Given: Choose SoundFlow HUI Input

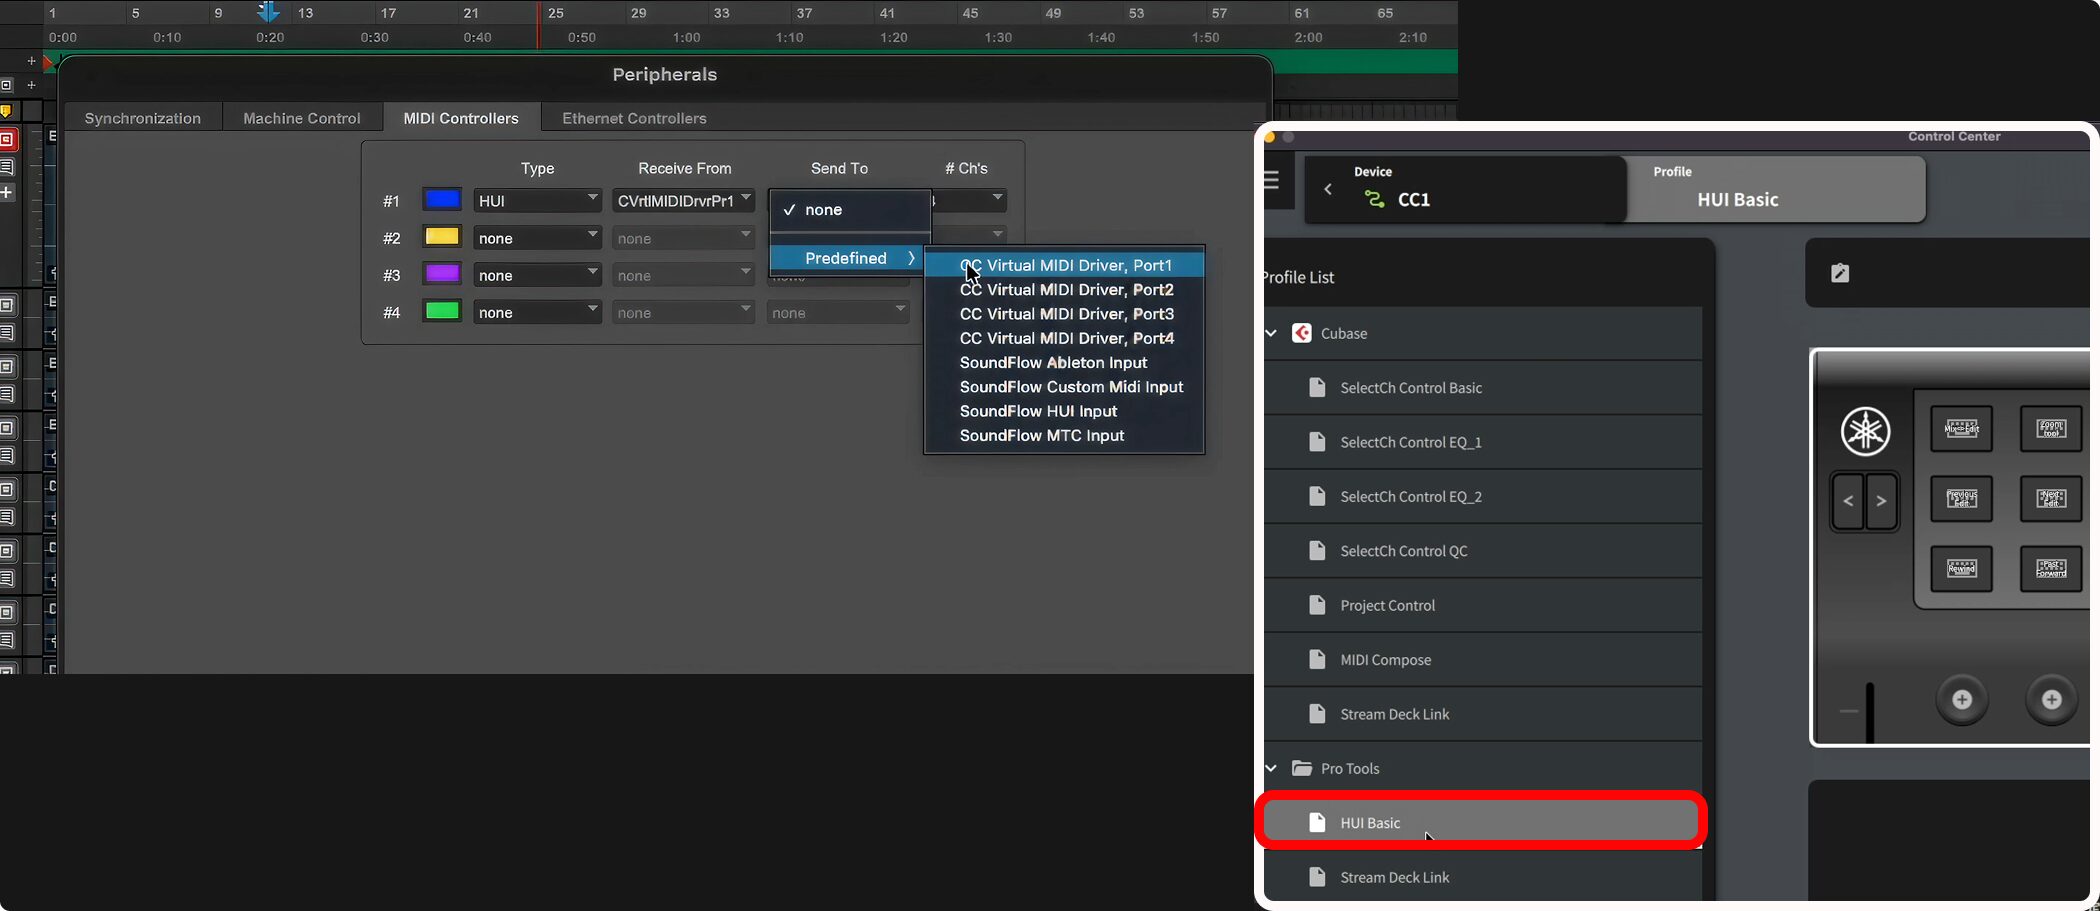Looking at the screenshot, I should tap(1064, 411).
